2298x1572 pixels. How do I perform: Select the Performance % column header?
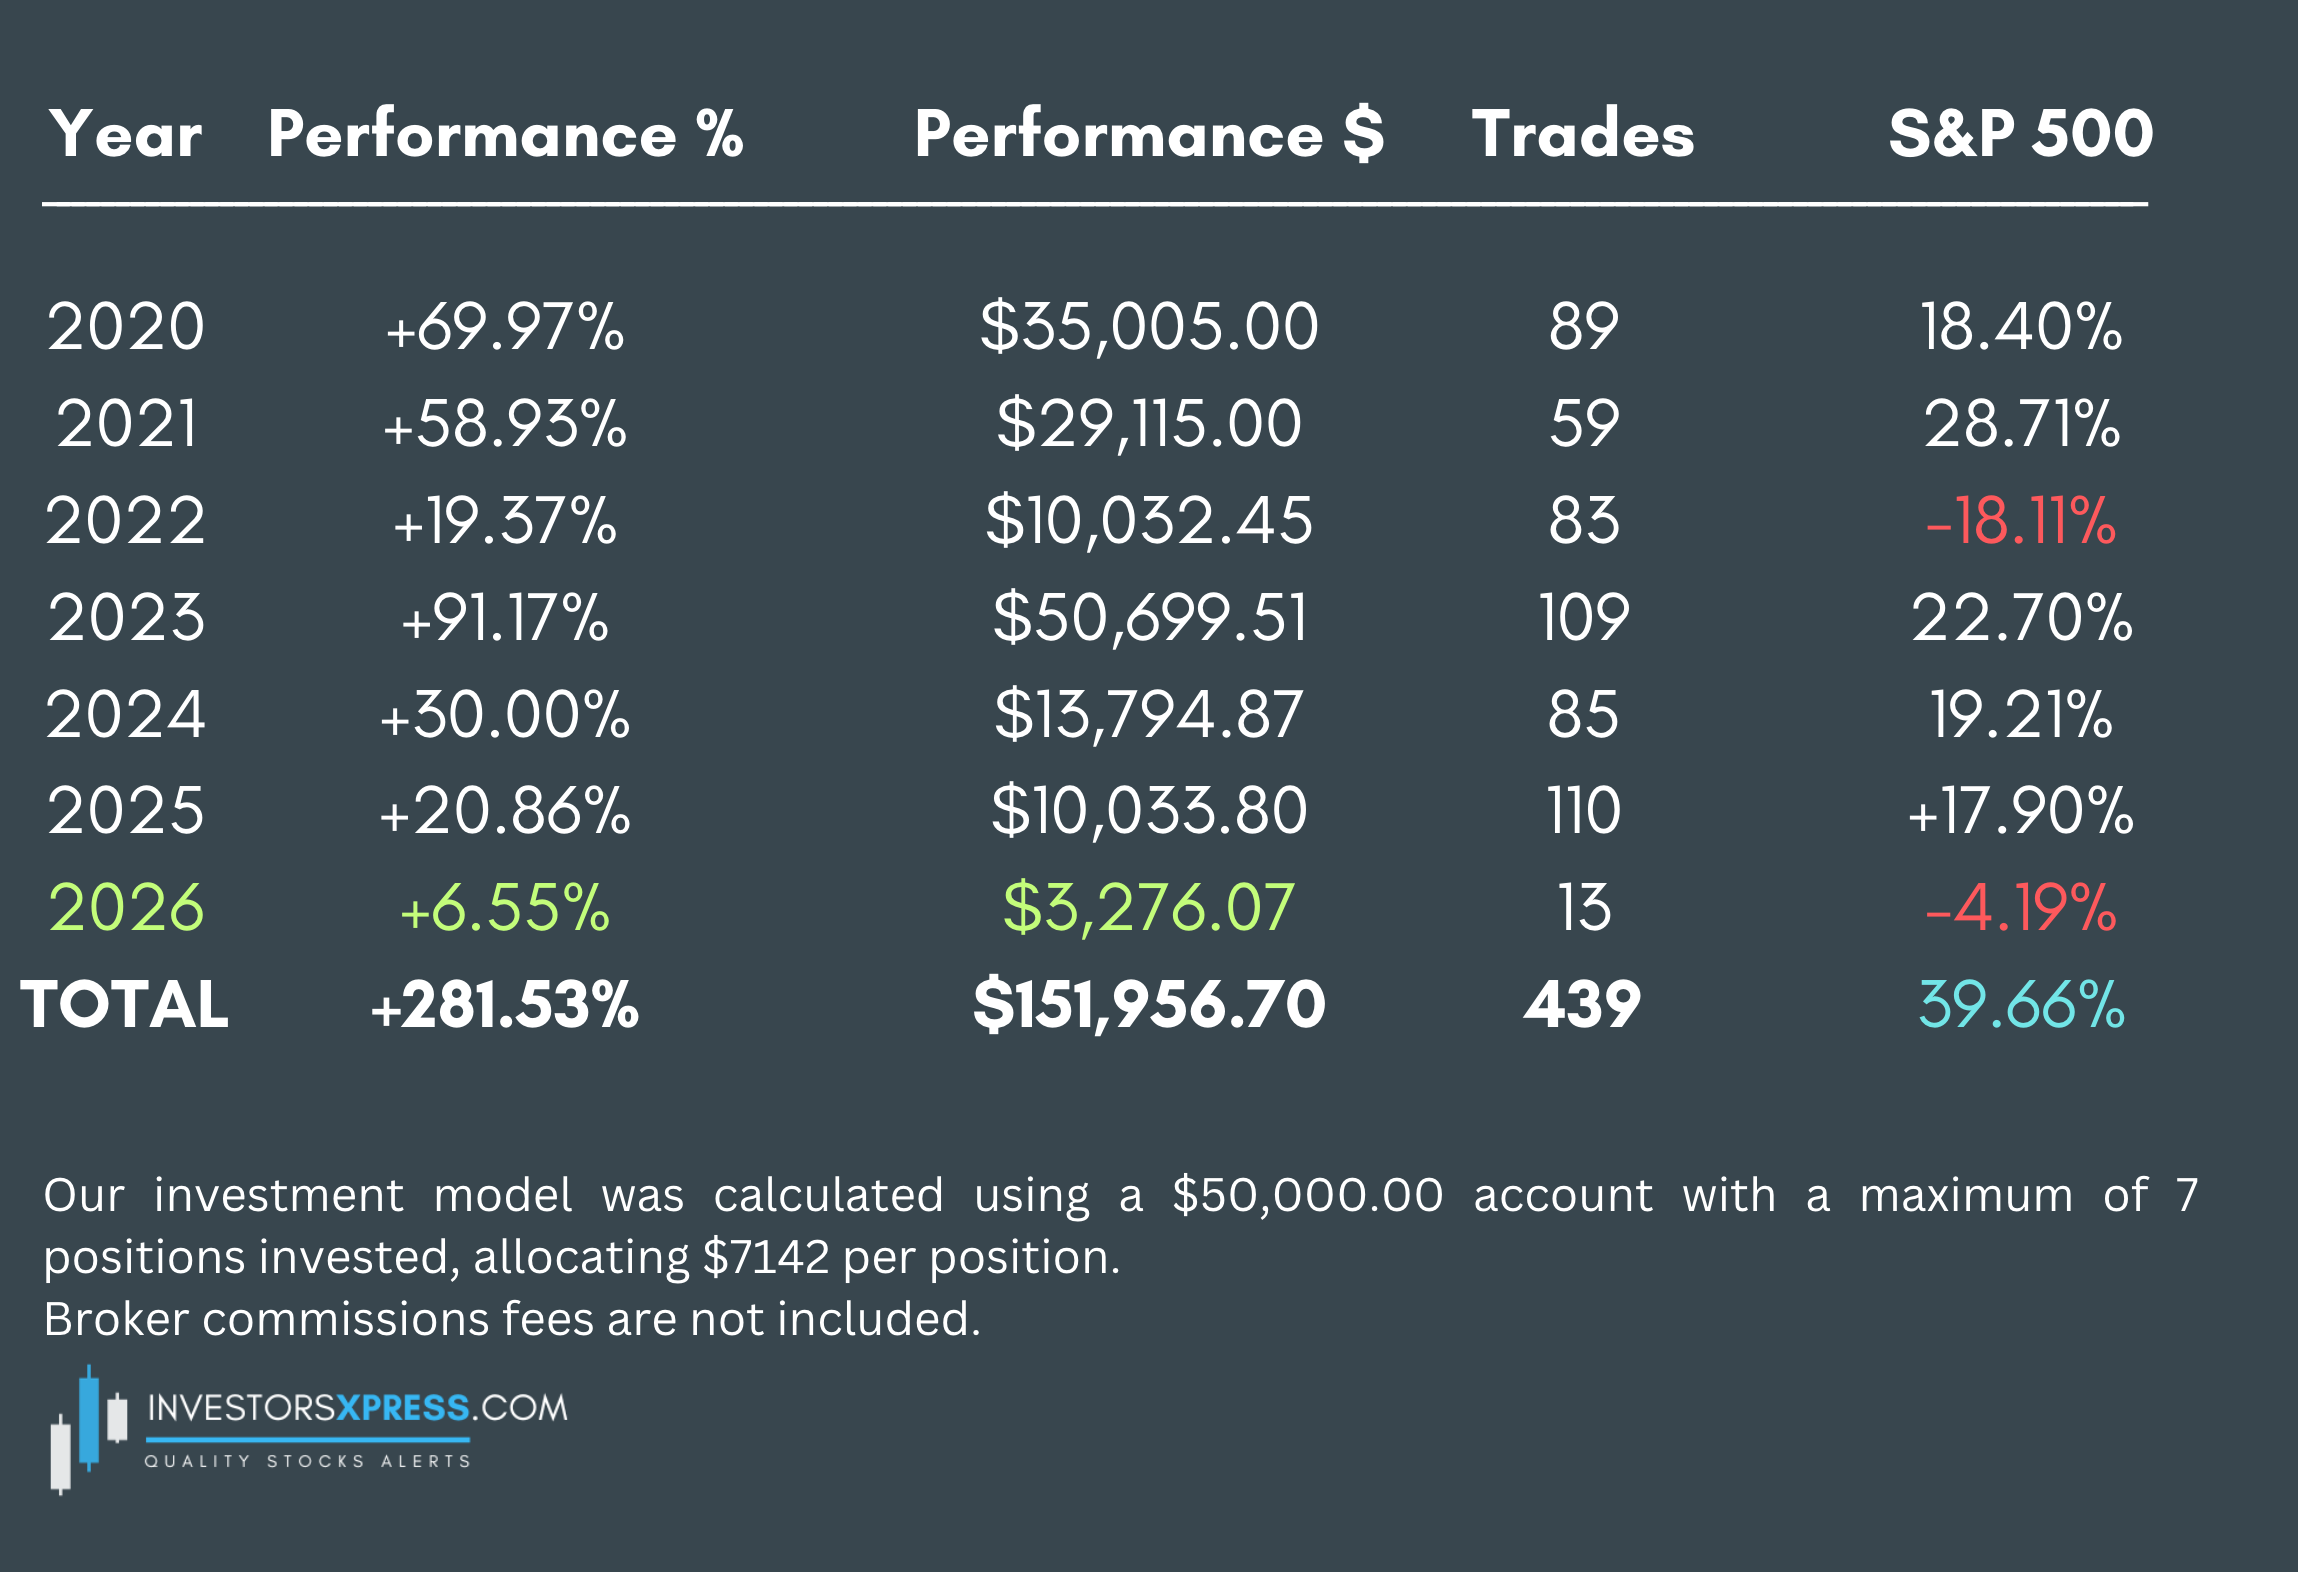click(505, 134)
